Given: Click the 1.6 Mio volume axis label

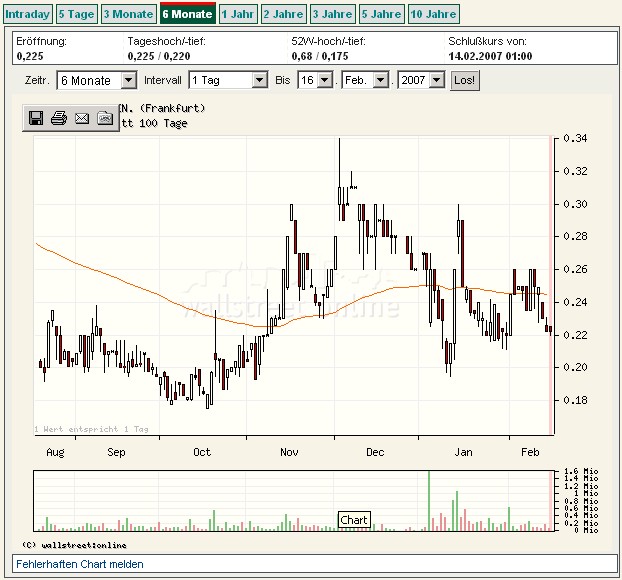Looking at the screenshot, I should [581, 471].
